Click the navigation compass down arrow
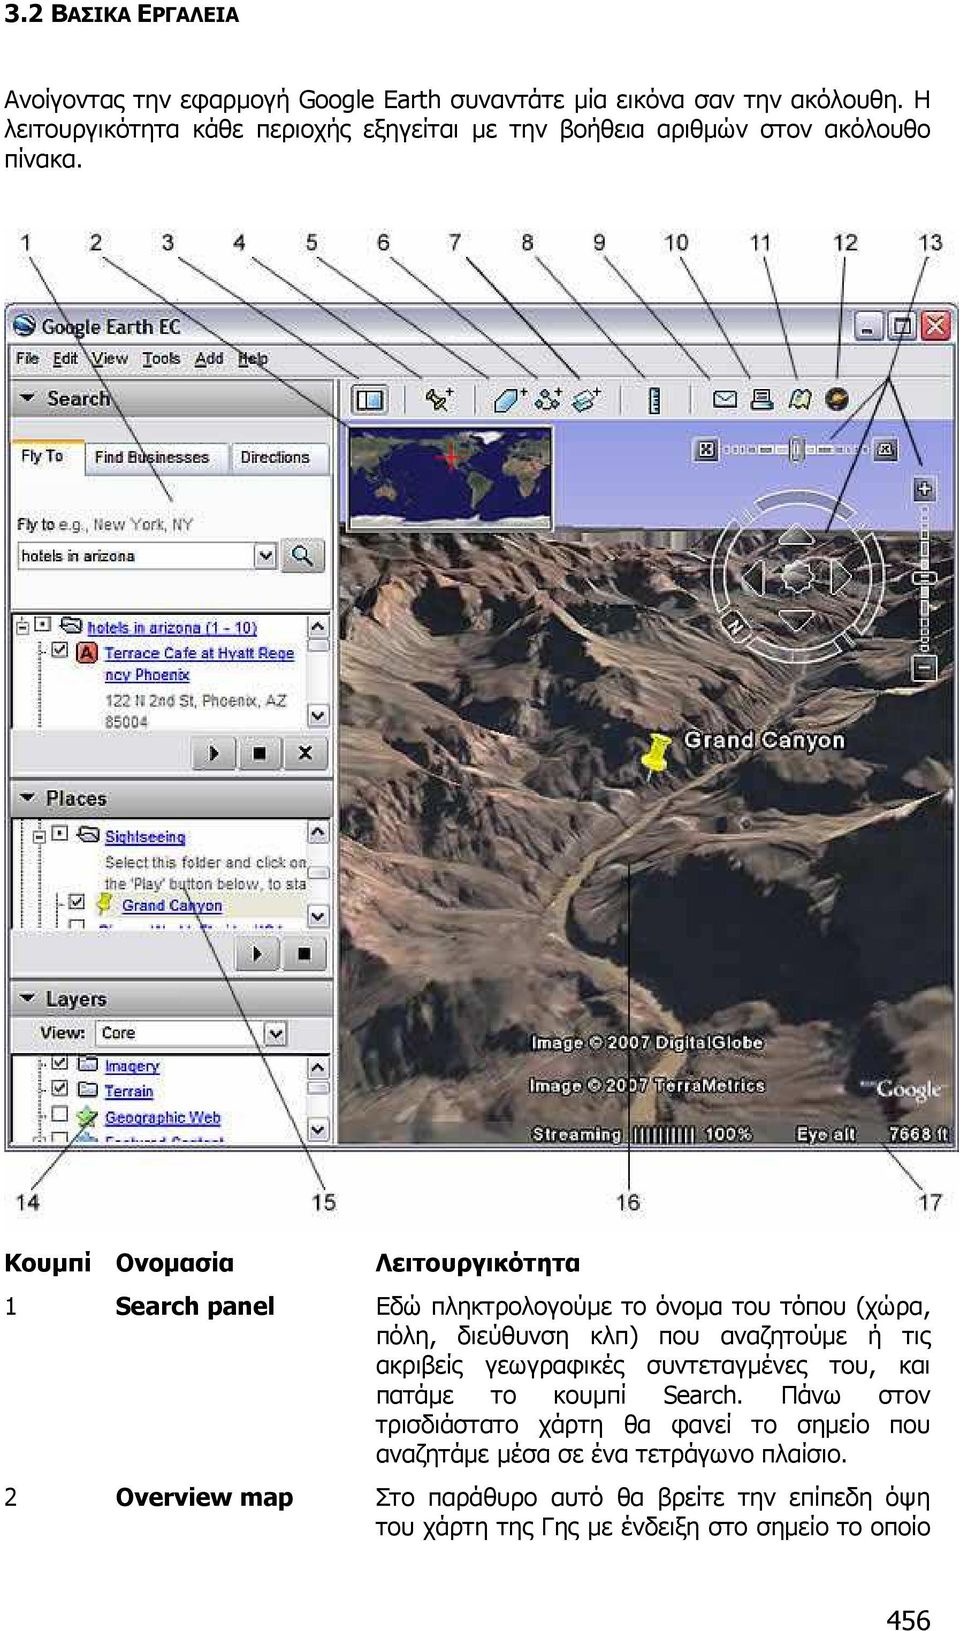The height and width of the screenshot is (1631, 960). click(x=797, y=620)
